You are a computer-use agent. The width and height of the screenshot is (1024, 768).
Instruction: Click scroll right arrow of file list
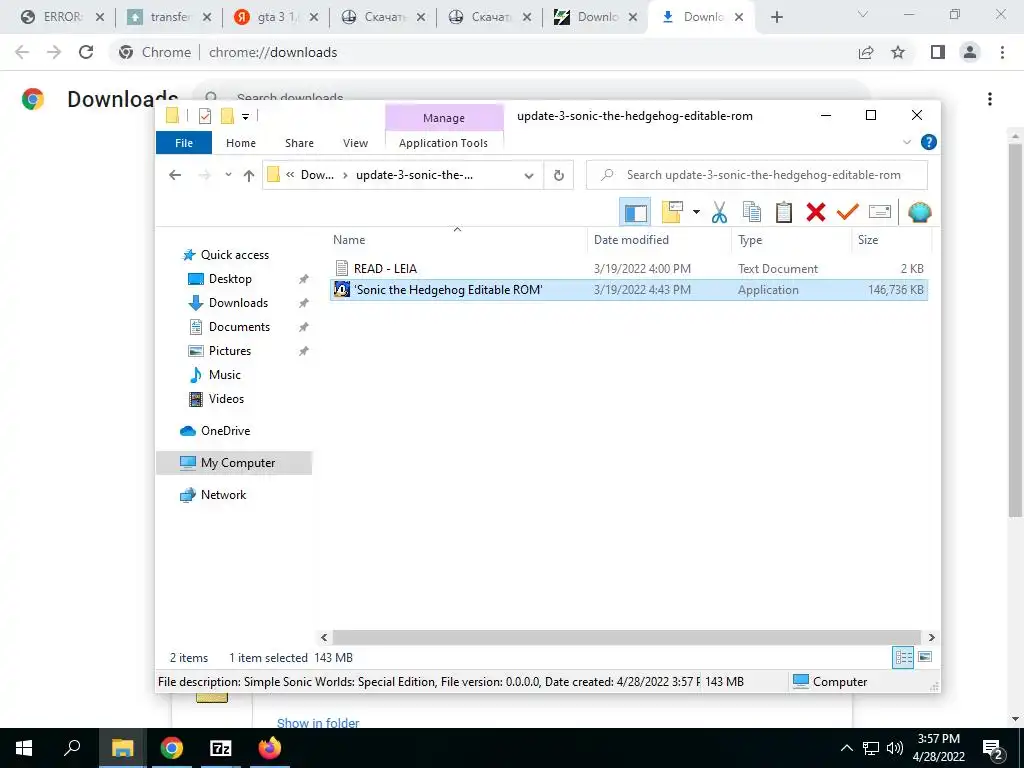click(x=931, y=637)
